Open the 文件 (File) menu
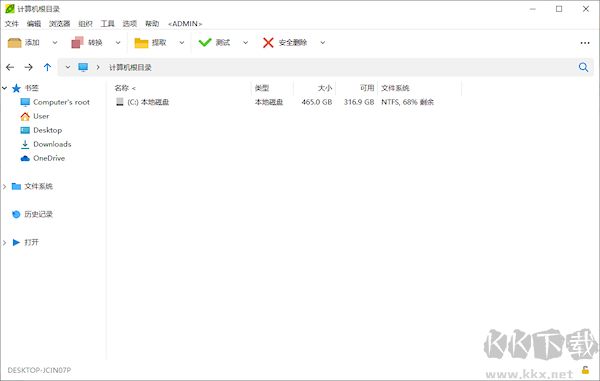The width and height of the screenshot is (600, 381). point(11,24)
